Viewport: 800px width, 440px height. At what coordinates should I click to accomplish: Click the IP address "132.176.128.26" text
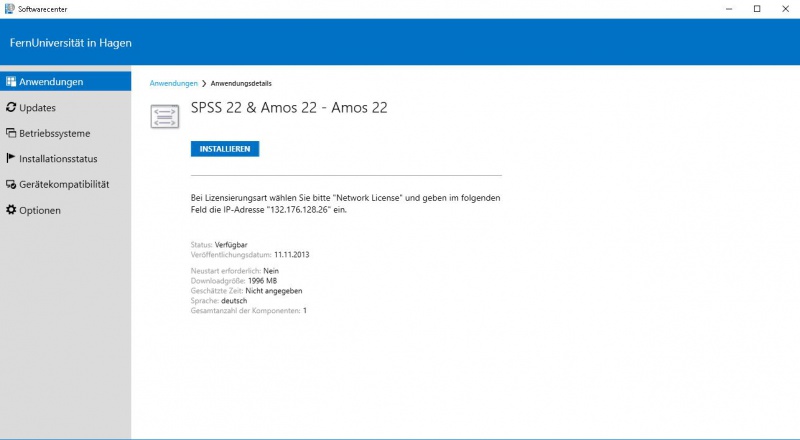pos(298,210)
